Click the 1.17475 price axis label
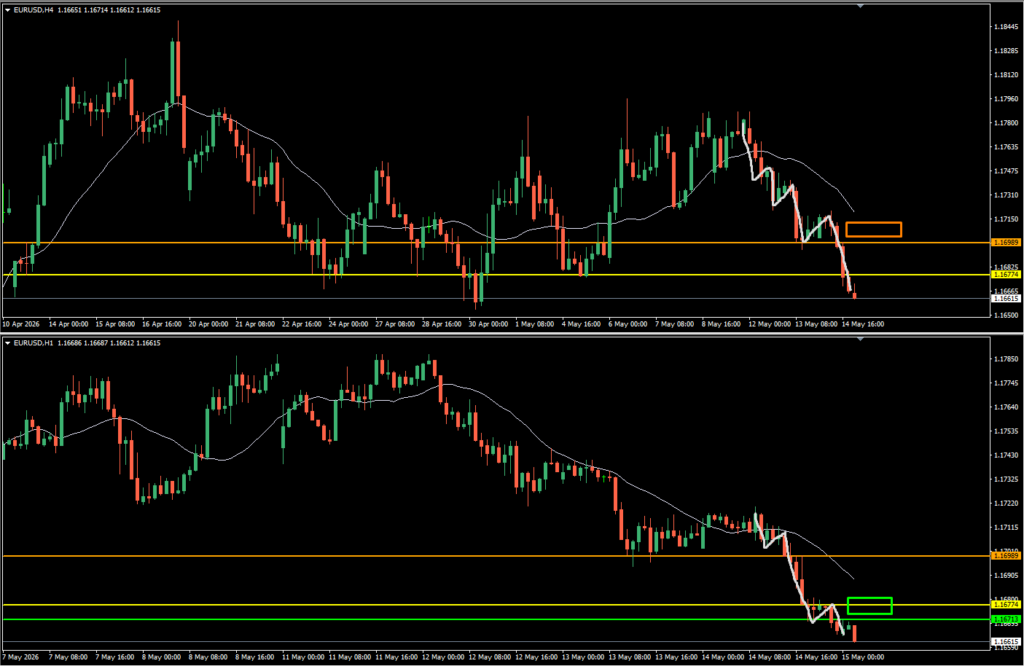The image size is (1024, 666). [x=1006, y=171]
